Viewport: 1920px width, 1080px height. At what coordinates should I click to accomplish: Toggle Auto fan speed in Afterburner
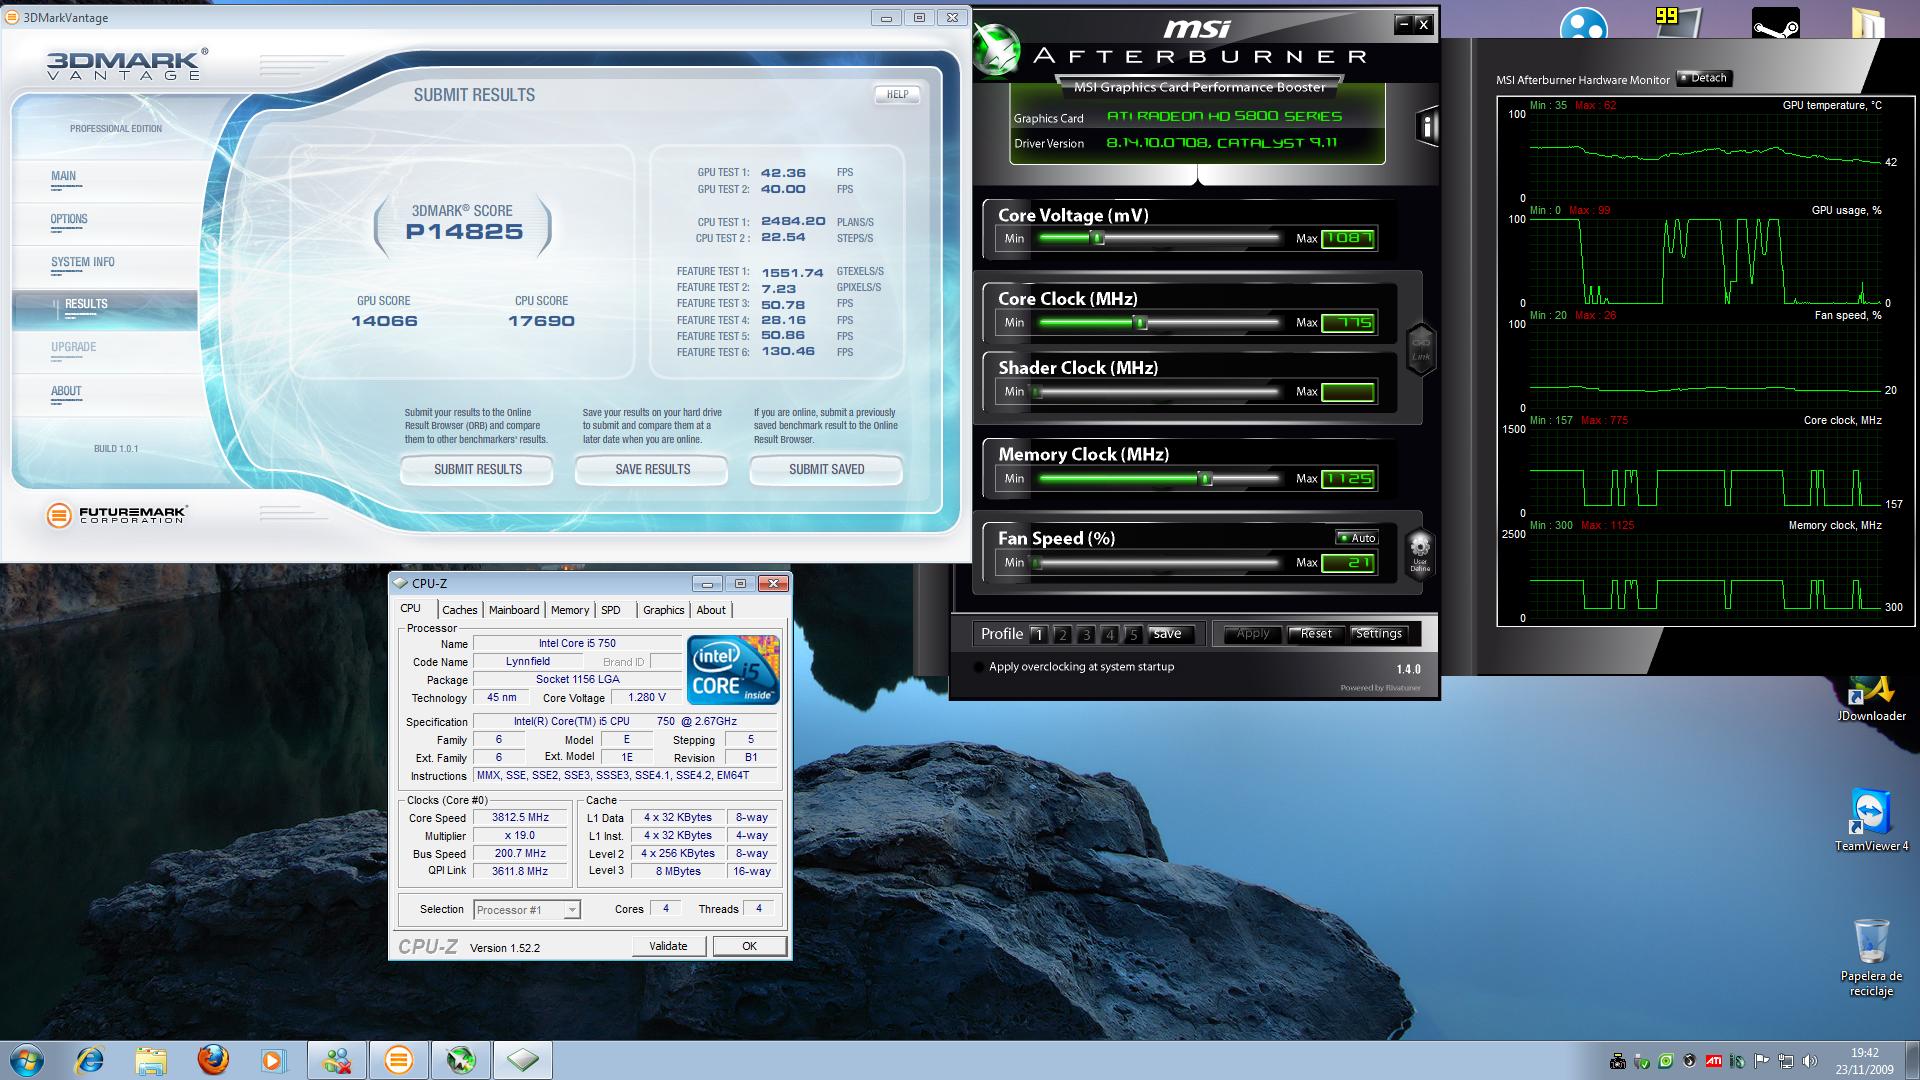pyautogui.click(x=1357, y=538)
